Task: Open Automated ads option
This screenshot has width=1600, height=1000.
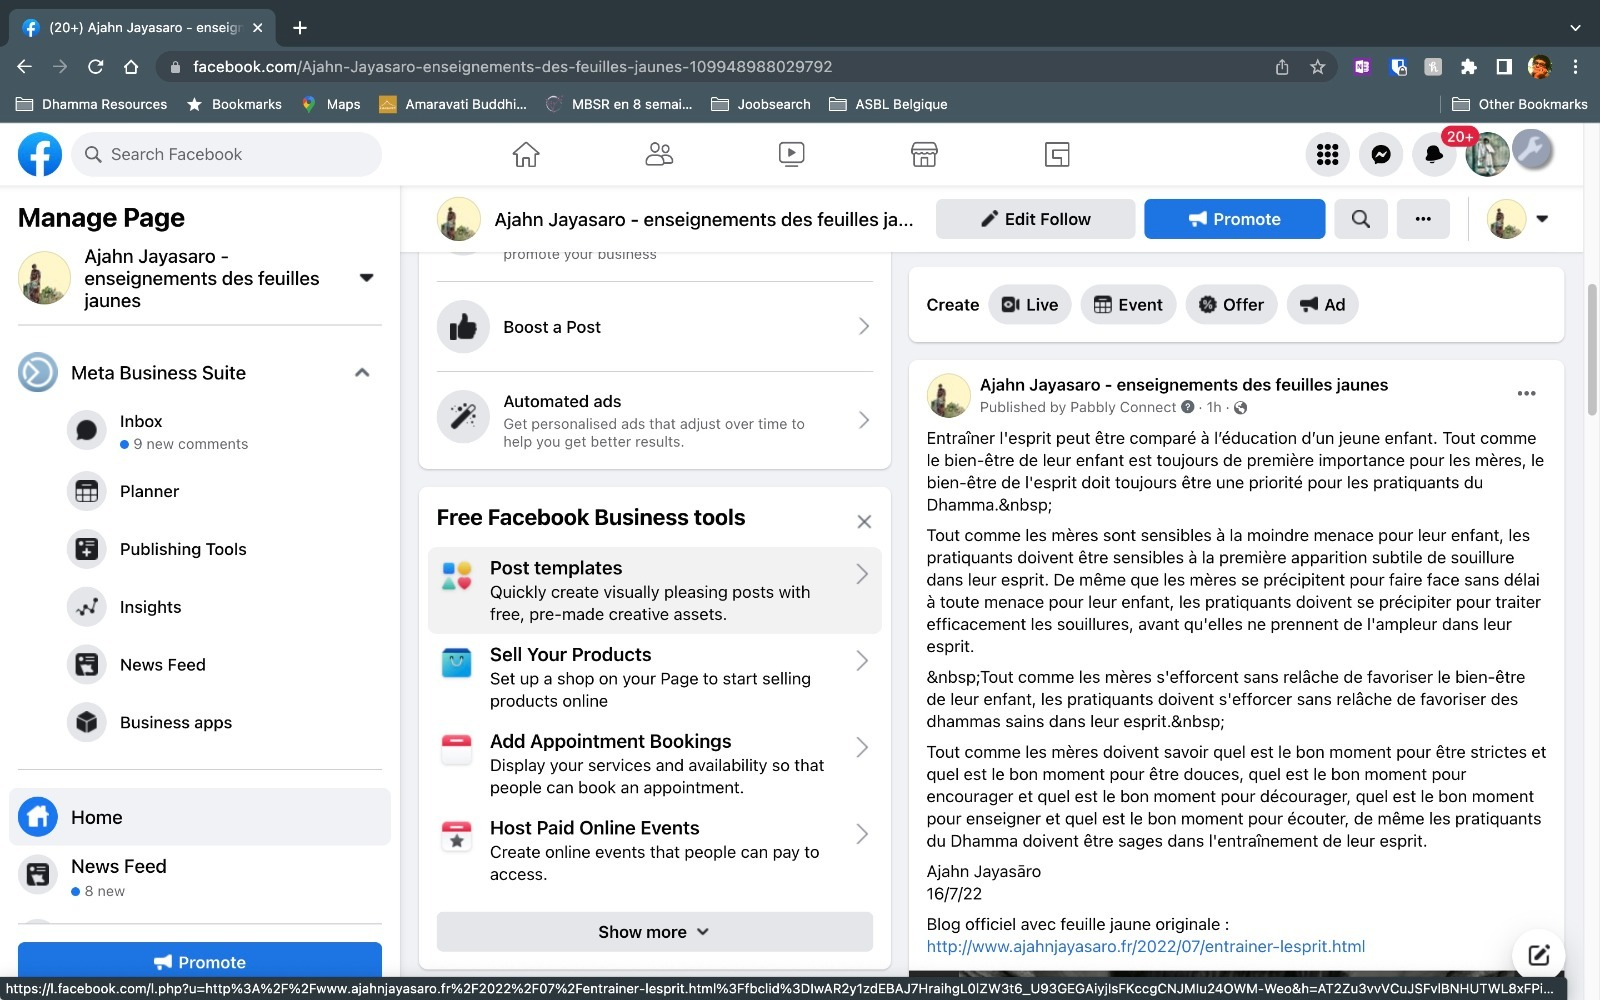Action: pos(655,420)
